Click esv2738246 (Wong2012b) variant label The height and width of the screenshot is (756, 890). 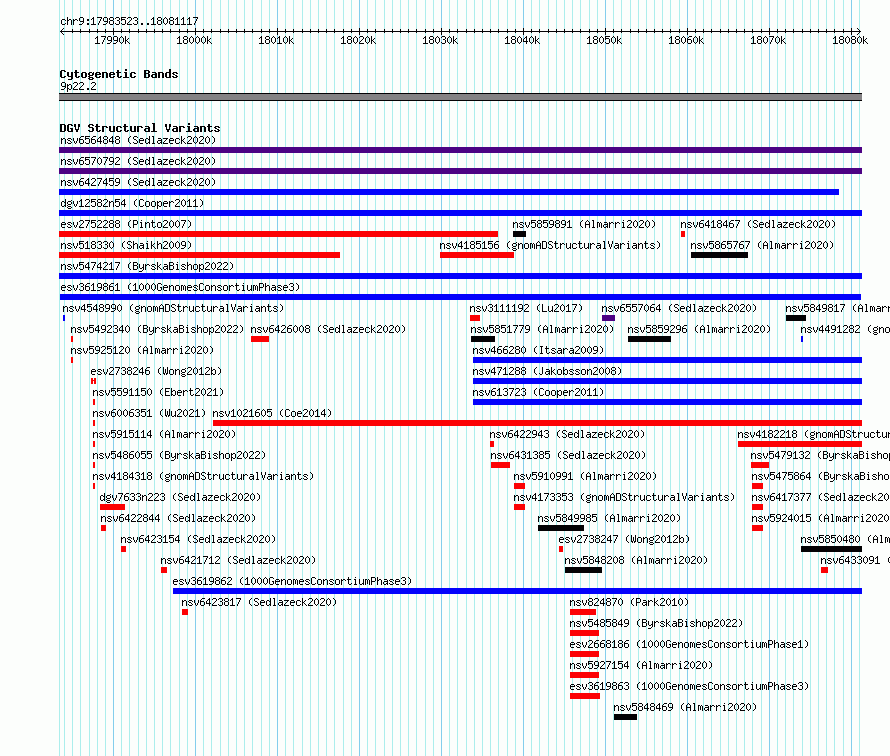pyautogui.click(x=156, y=371)
